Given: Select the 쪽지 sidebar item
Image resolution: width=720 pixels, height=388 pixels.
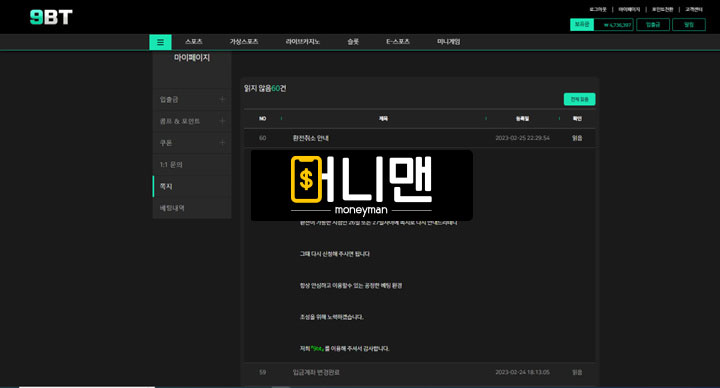Looking at the screenshot, I should click(x=192, y=186).
